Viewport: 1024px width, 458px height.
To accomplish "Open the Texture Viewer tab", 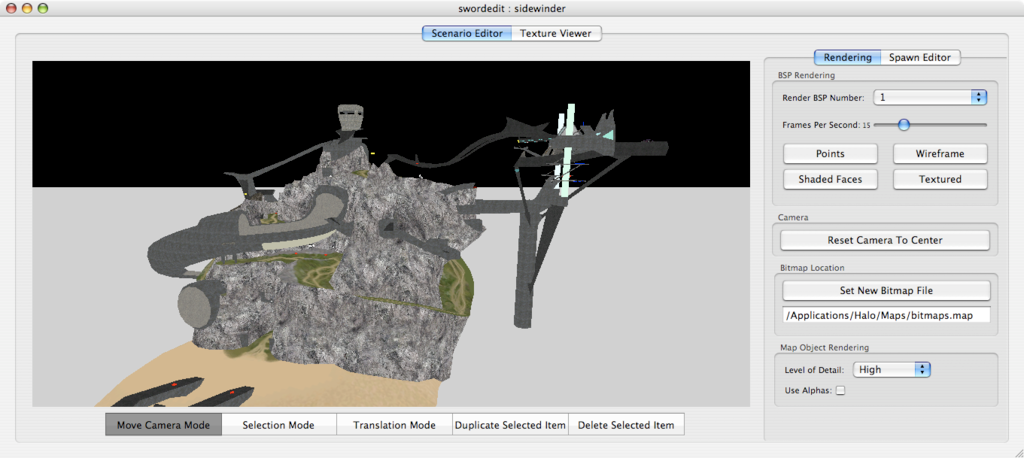I will (x=556, y=33).
